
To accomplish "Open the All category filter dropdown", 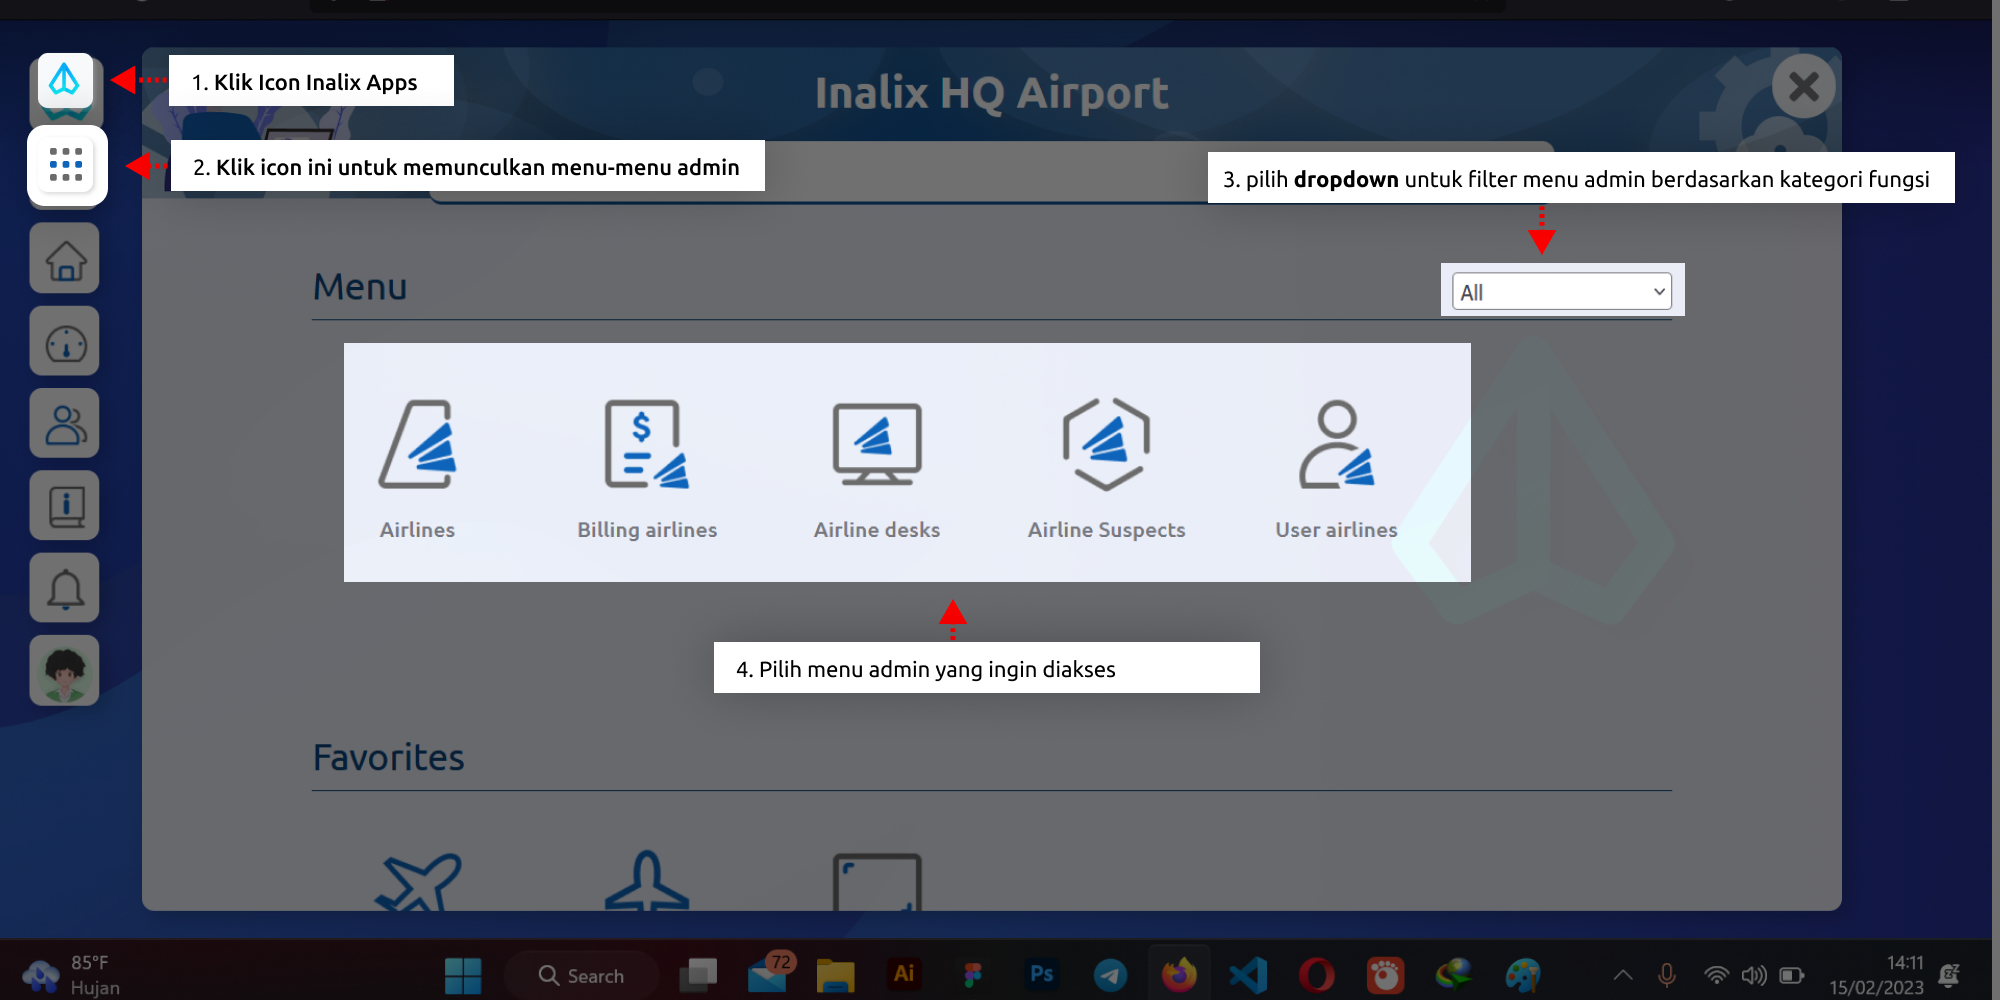I will pyautogui.click(x=1559, y=291).
